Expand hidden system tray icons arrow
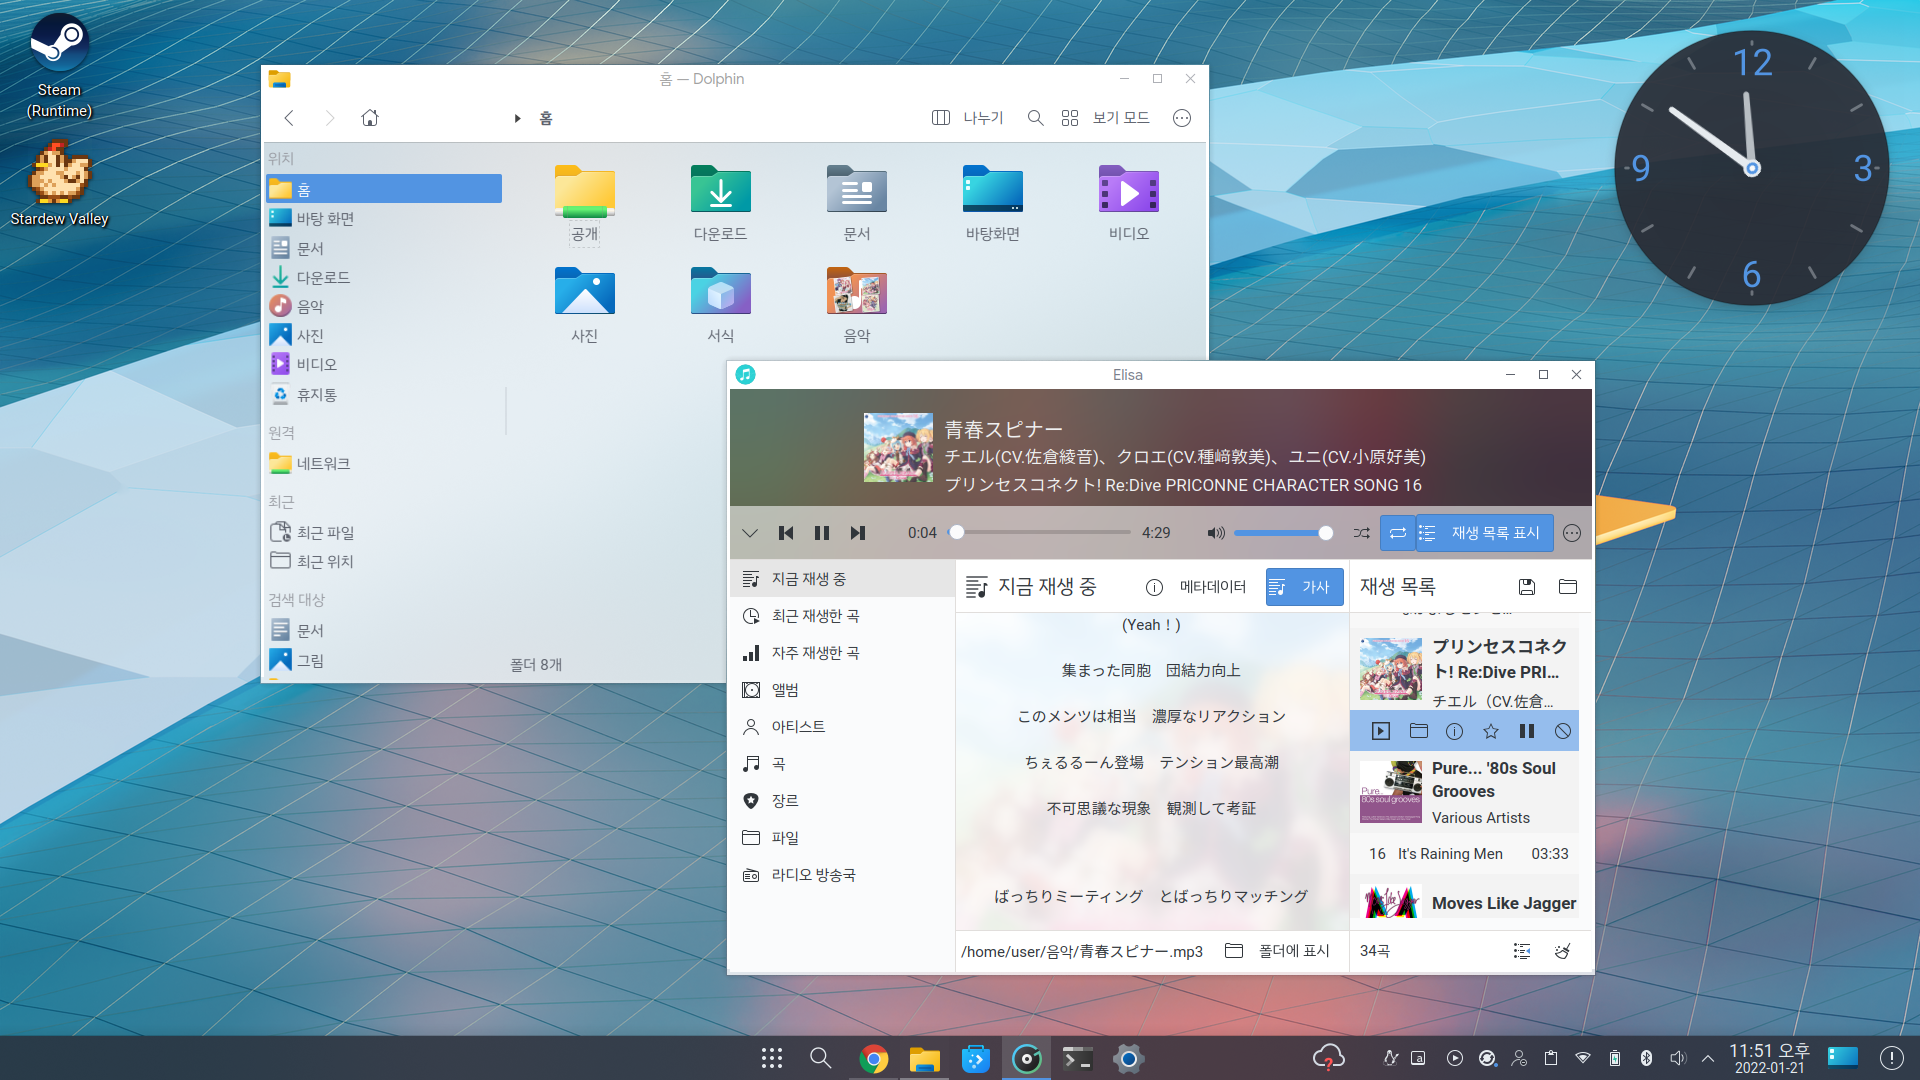 click(x=1707, y=1058)
